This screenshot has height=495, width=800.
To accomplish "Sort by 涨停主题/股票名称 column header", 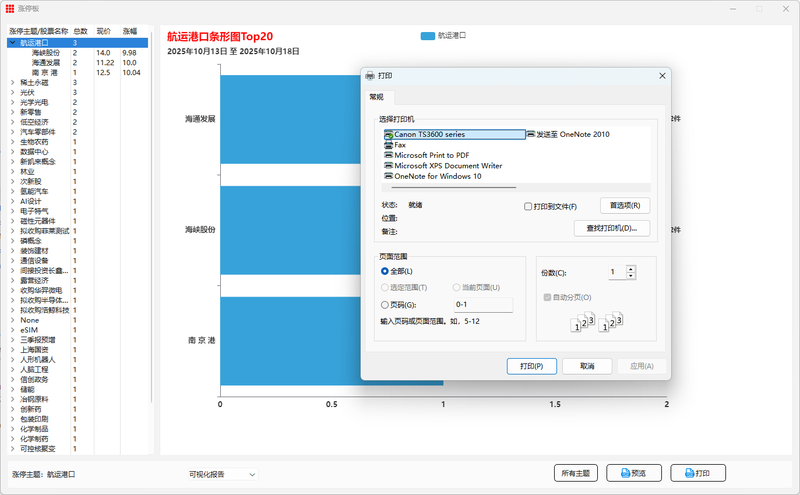I will [38, 31].
